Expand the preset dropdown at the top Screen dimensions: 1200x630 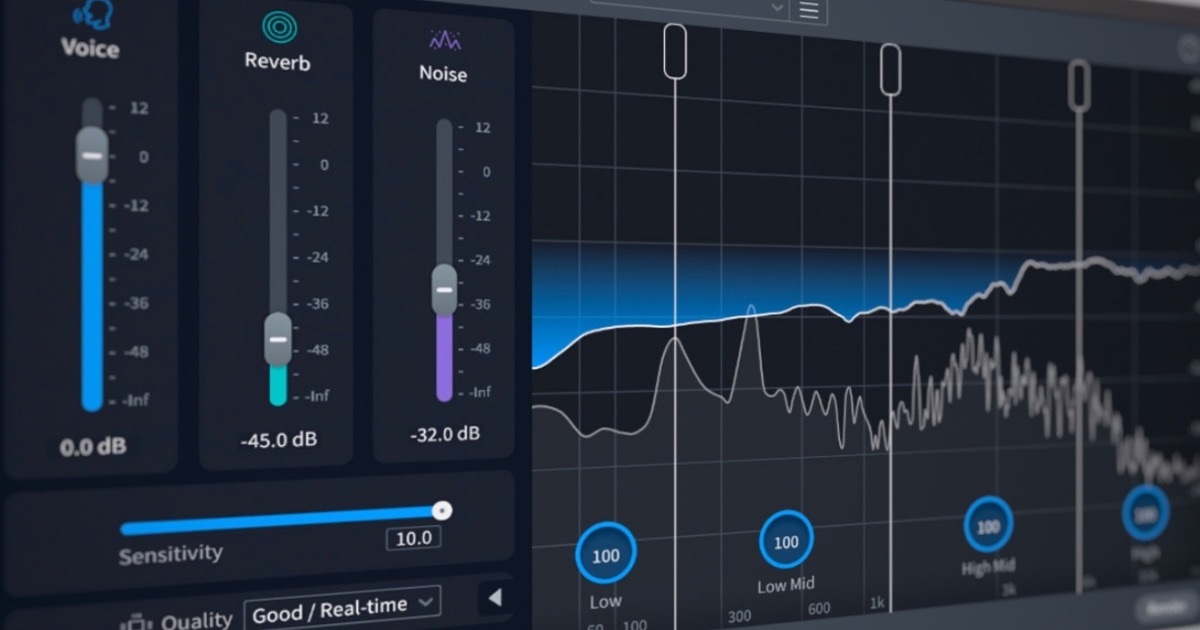(777, 8)
